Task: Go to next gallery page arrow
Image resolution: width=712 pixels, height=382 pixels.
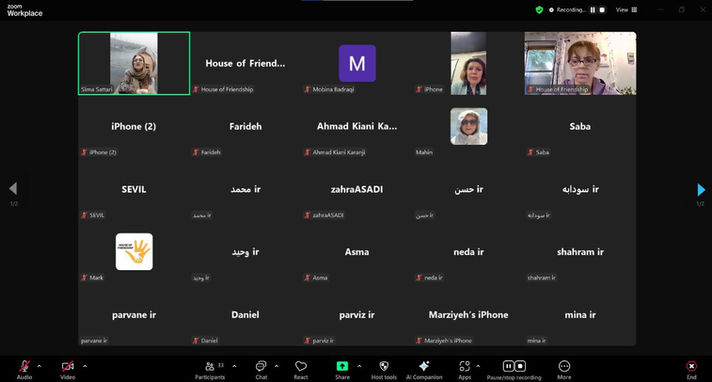Action: pos(701,189)
